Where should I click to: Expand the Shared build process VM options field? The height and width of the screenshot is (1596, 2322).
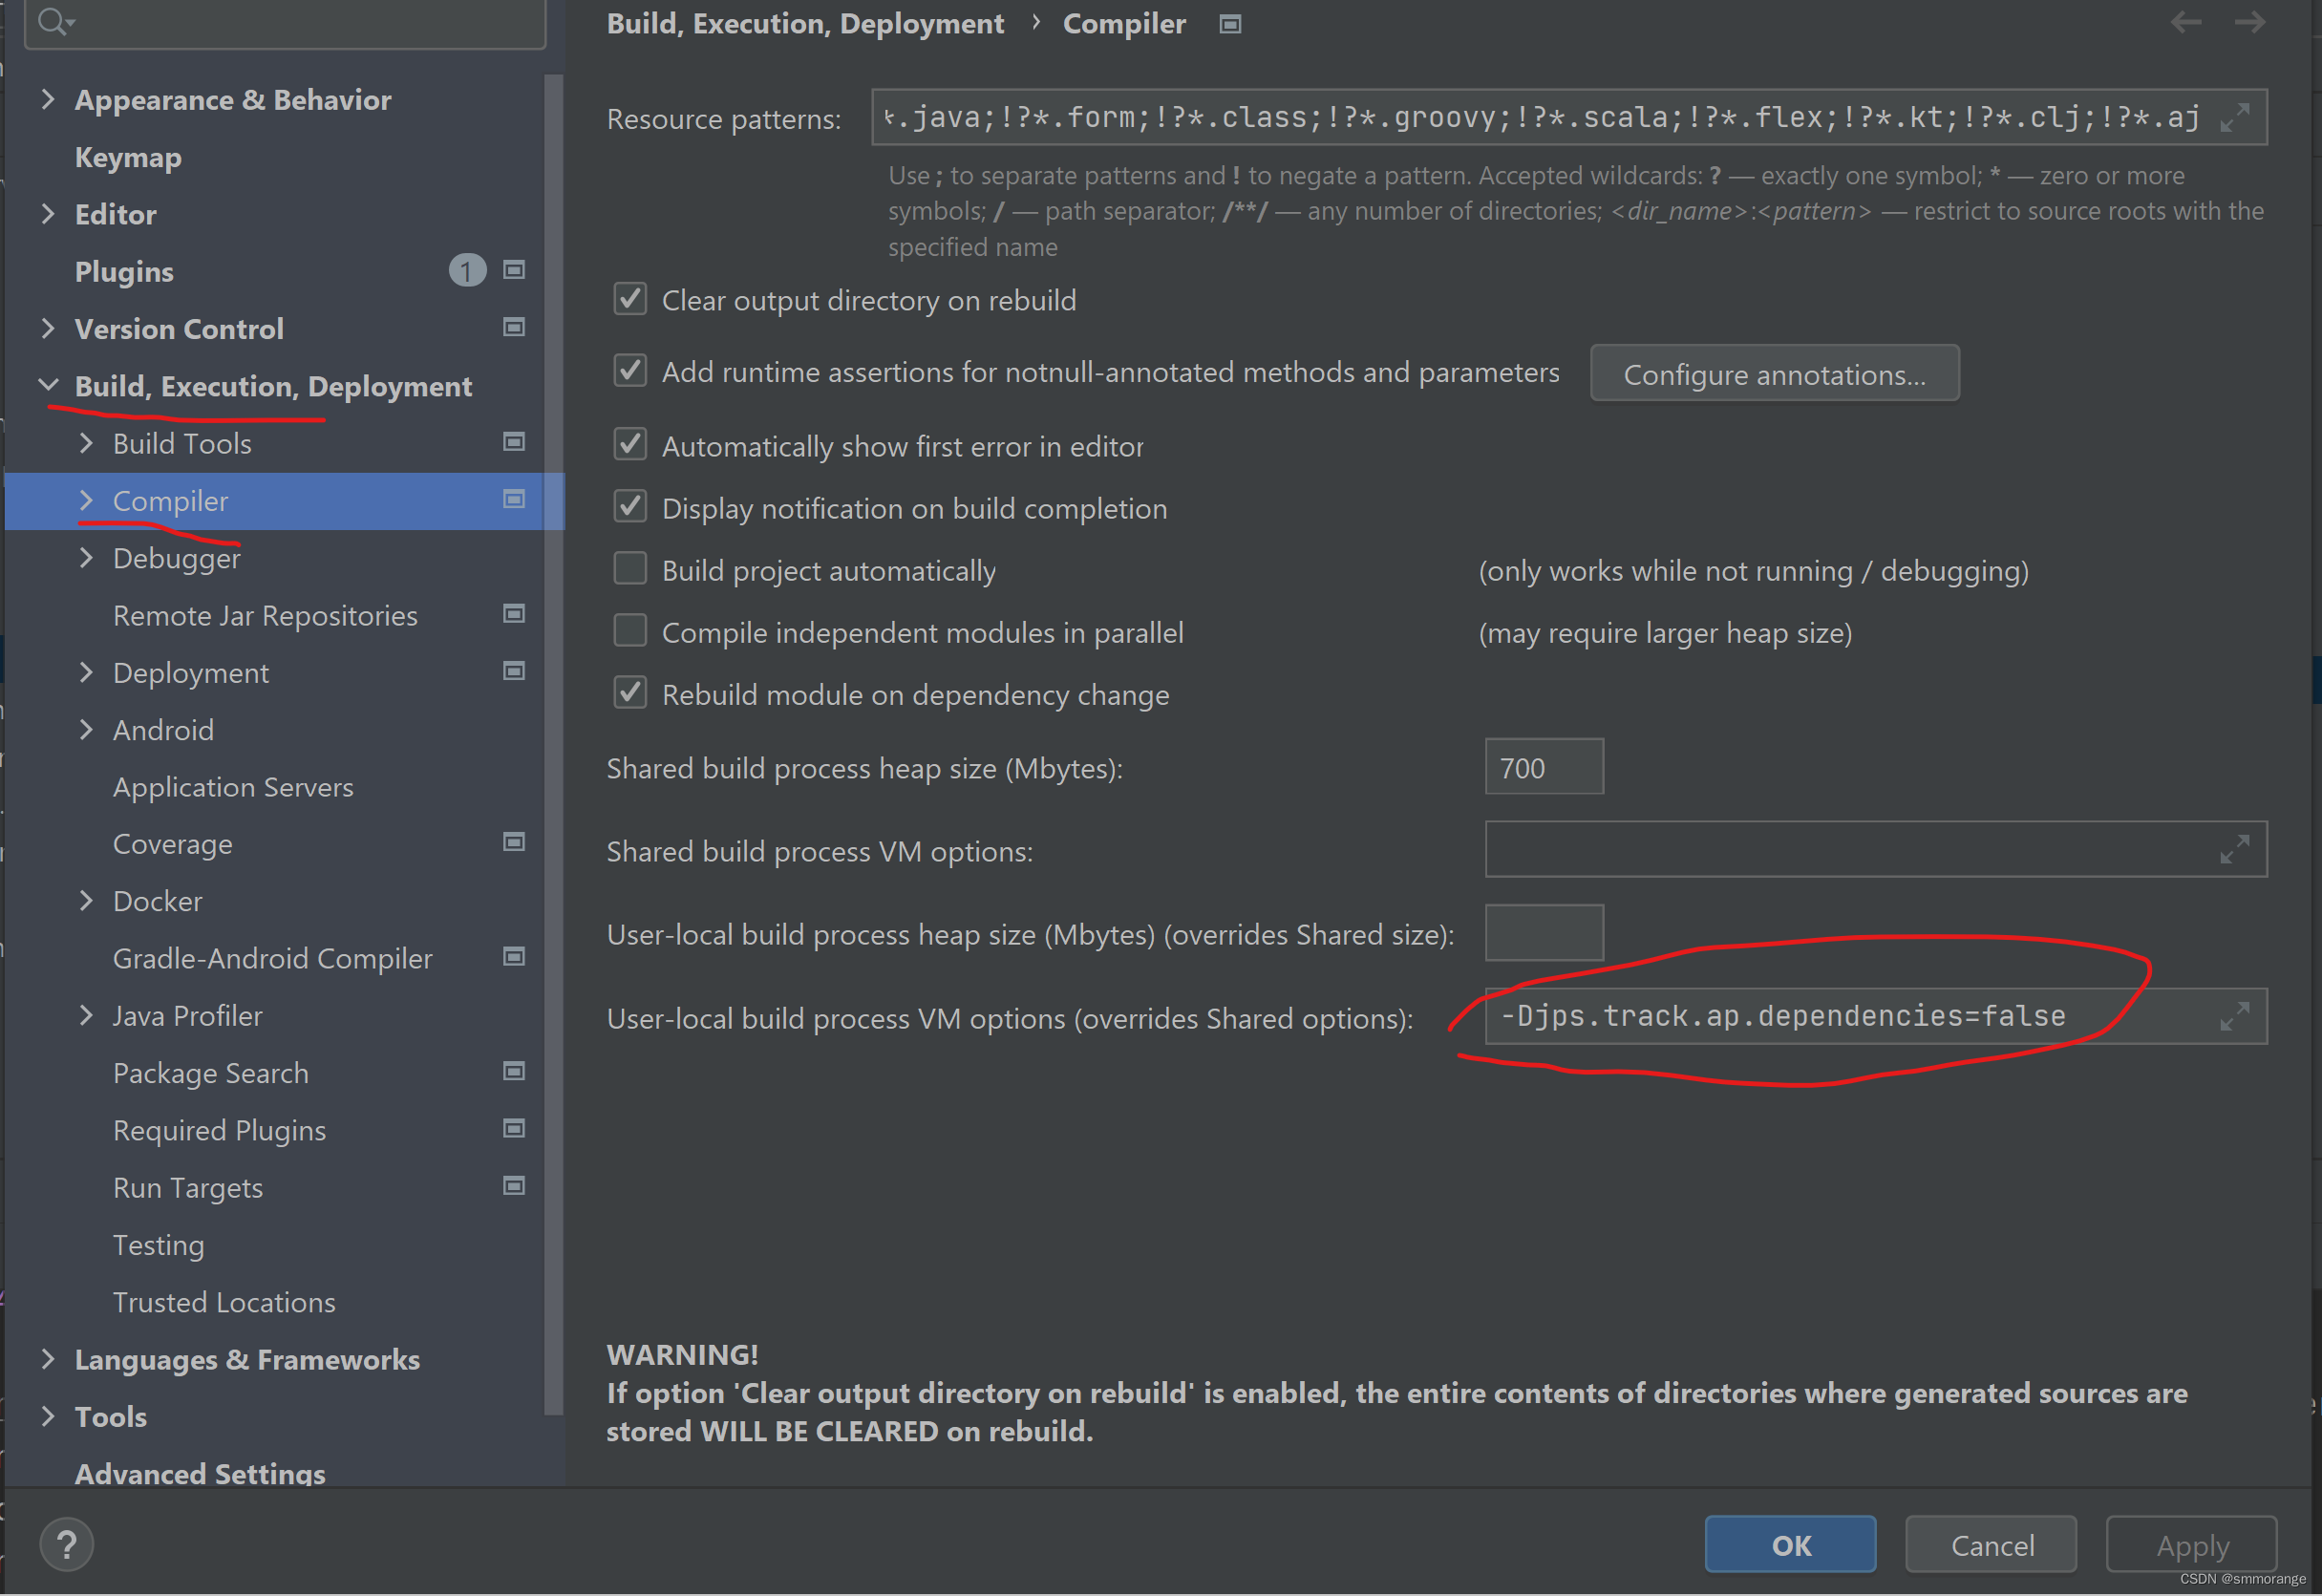(x=2234, y=849)
